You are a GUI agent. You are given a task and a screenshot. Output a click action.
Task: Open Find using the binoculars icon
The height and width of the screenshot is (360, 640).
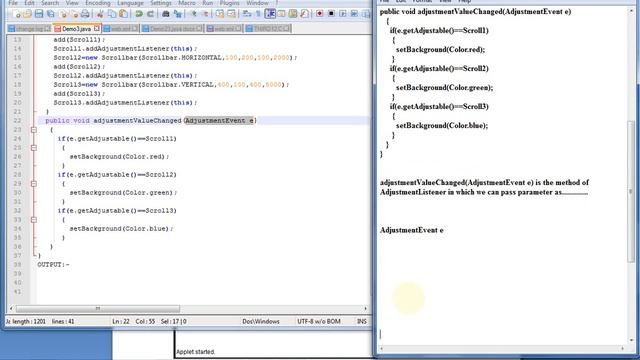(165, 14)
